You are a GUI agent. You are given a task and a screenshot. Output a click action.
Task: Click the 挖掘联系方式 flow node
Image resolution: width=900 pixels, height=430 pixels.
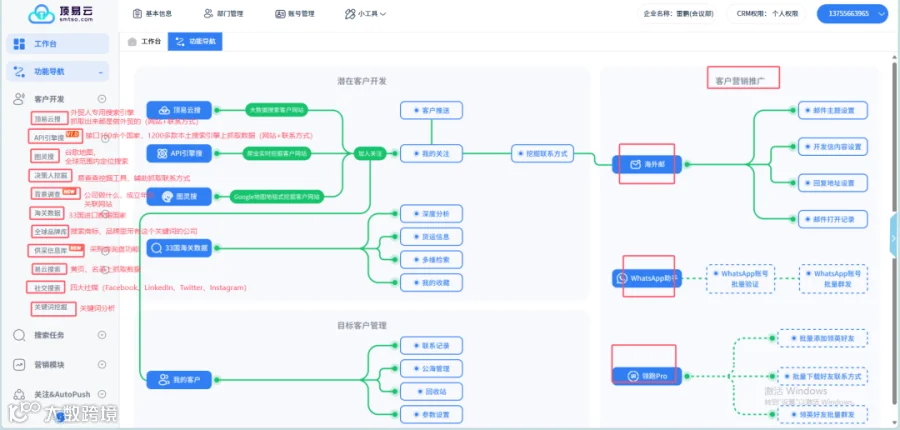click(x=542, y=154)
